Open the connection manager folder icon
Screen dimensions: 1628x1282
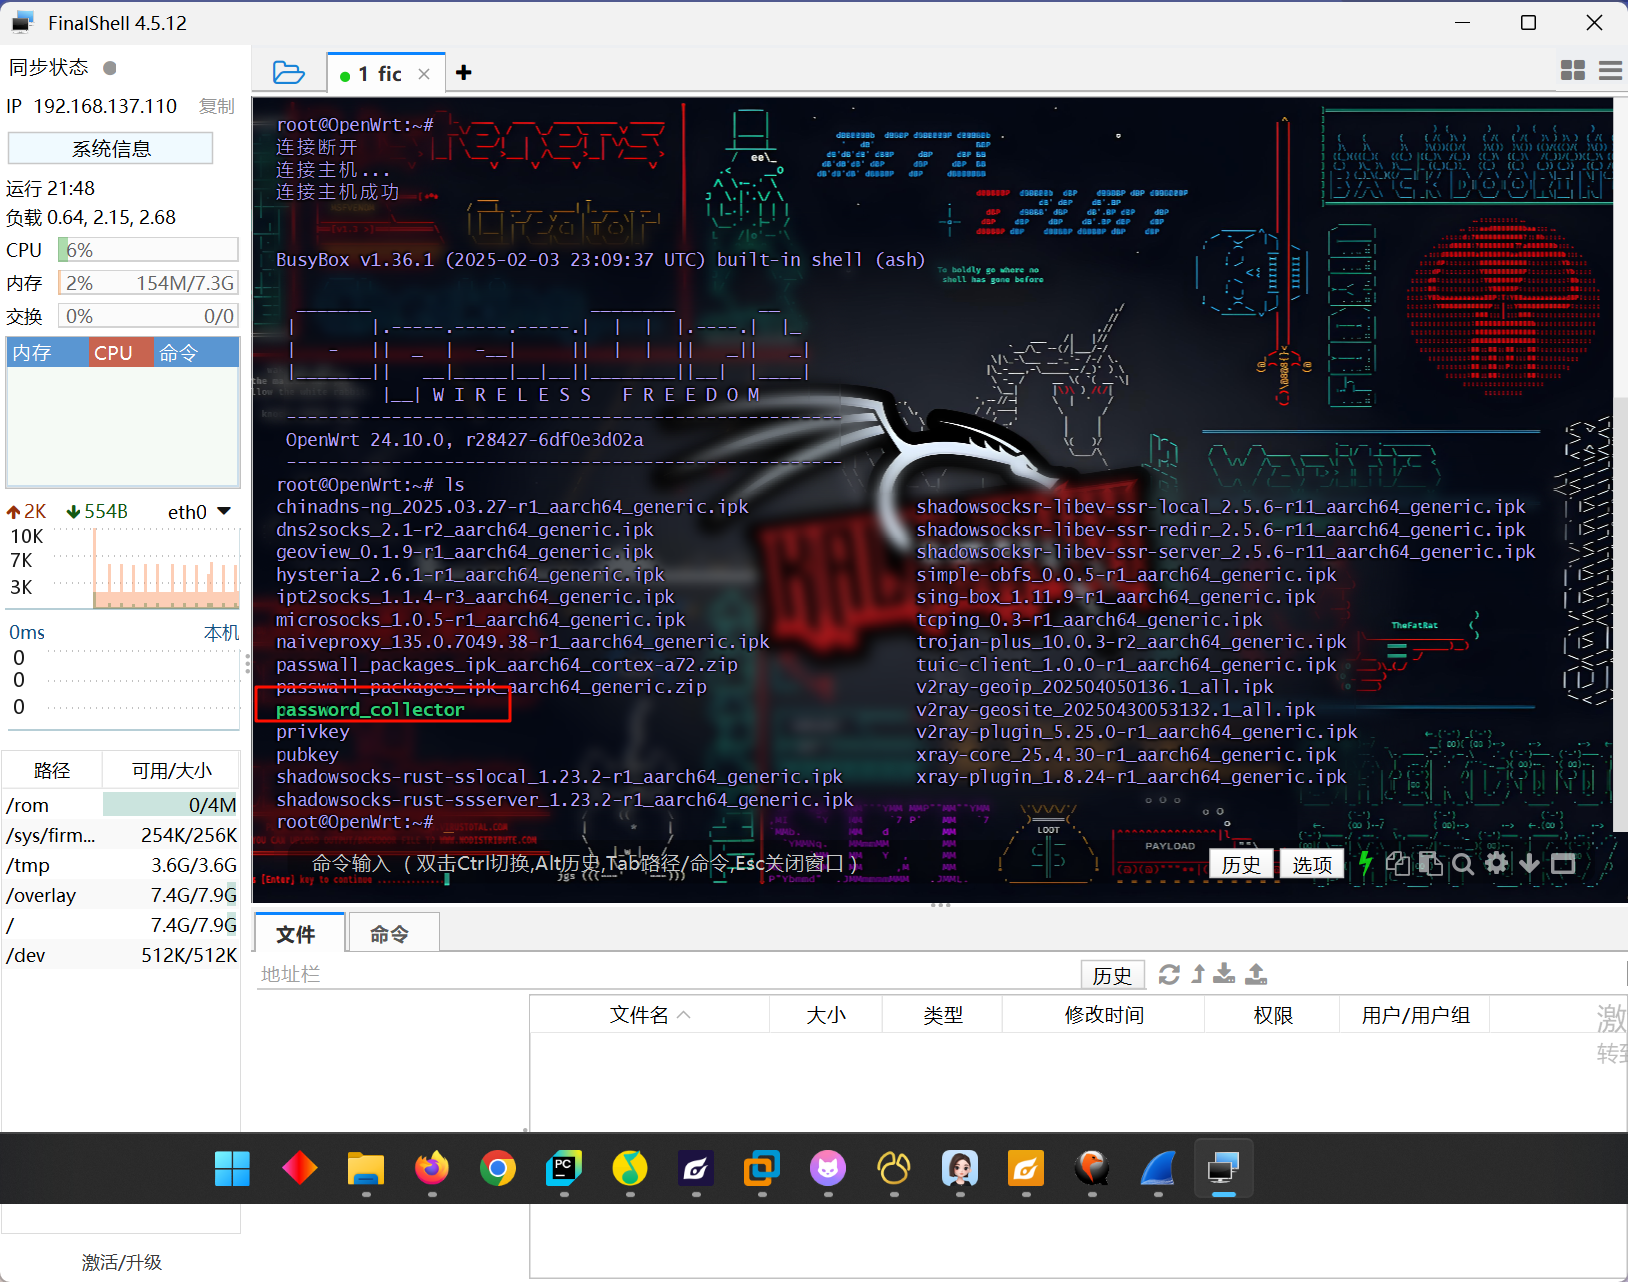(288, 72)
